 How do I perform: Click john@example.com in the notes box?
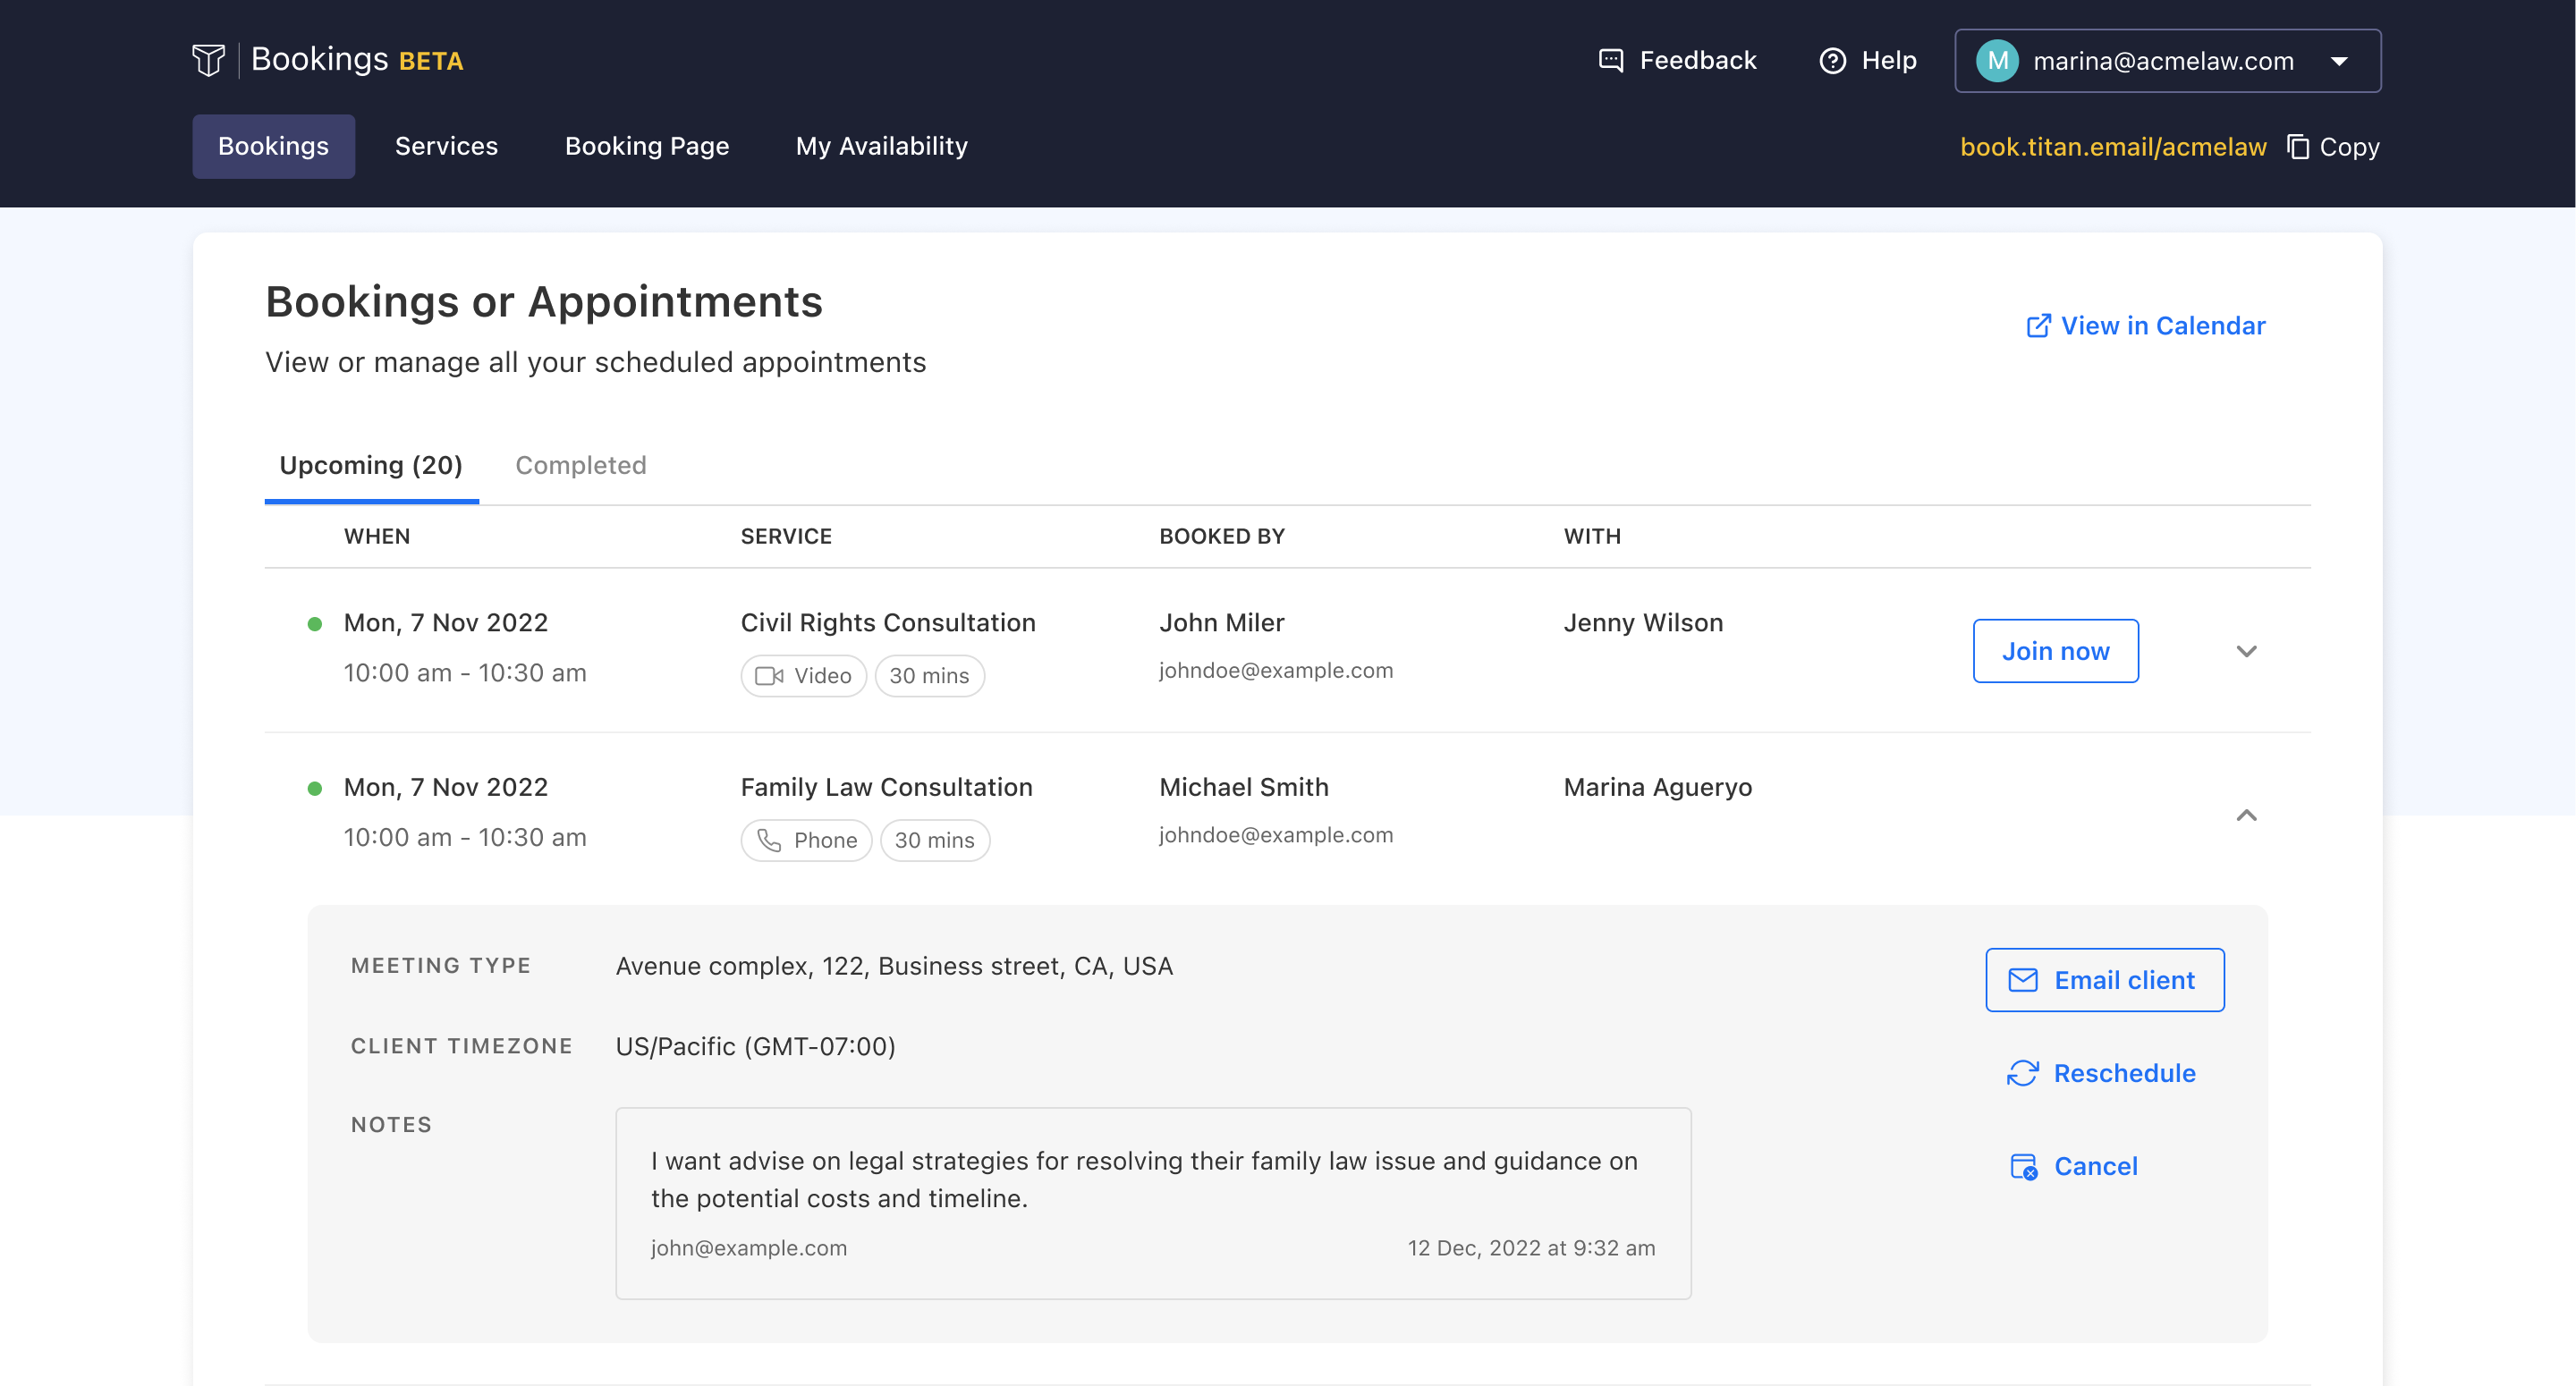pos(749,1248)
